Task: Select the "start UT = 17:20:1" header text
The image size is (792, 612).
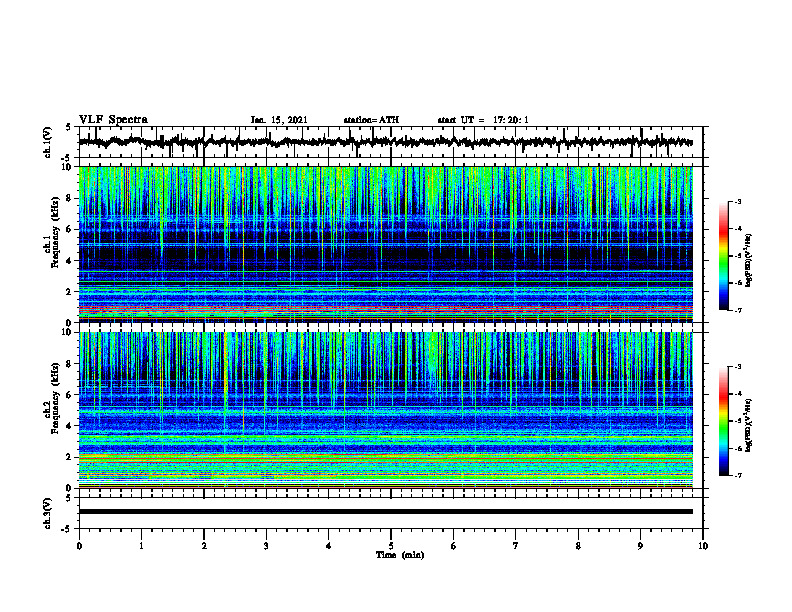Action: point(483,120)
